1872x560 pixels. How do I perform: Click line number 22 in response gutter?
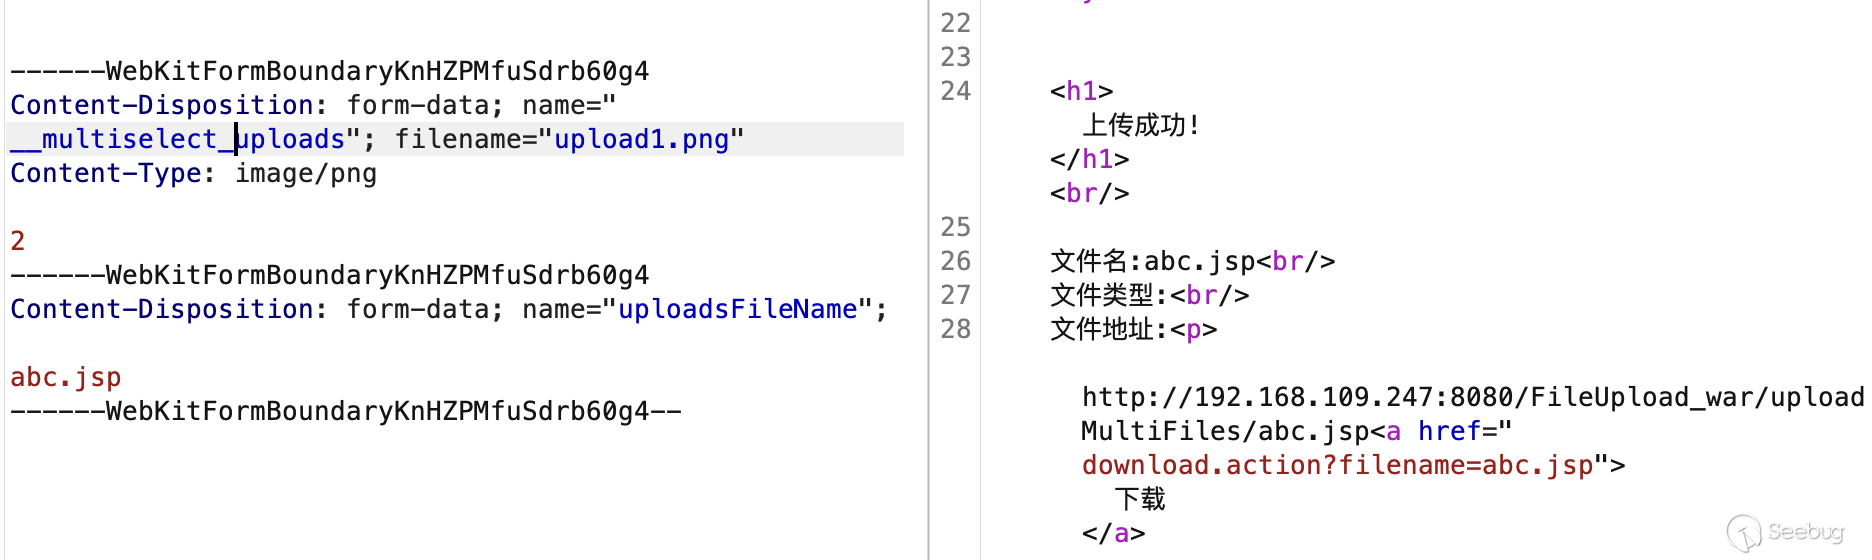[x=956, y=23]
